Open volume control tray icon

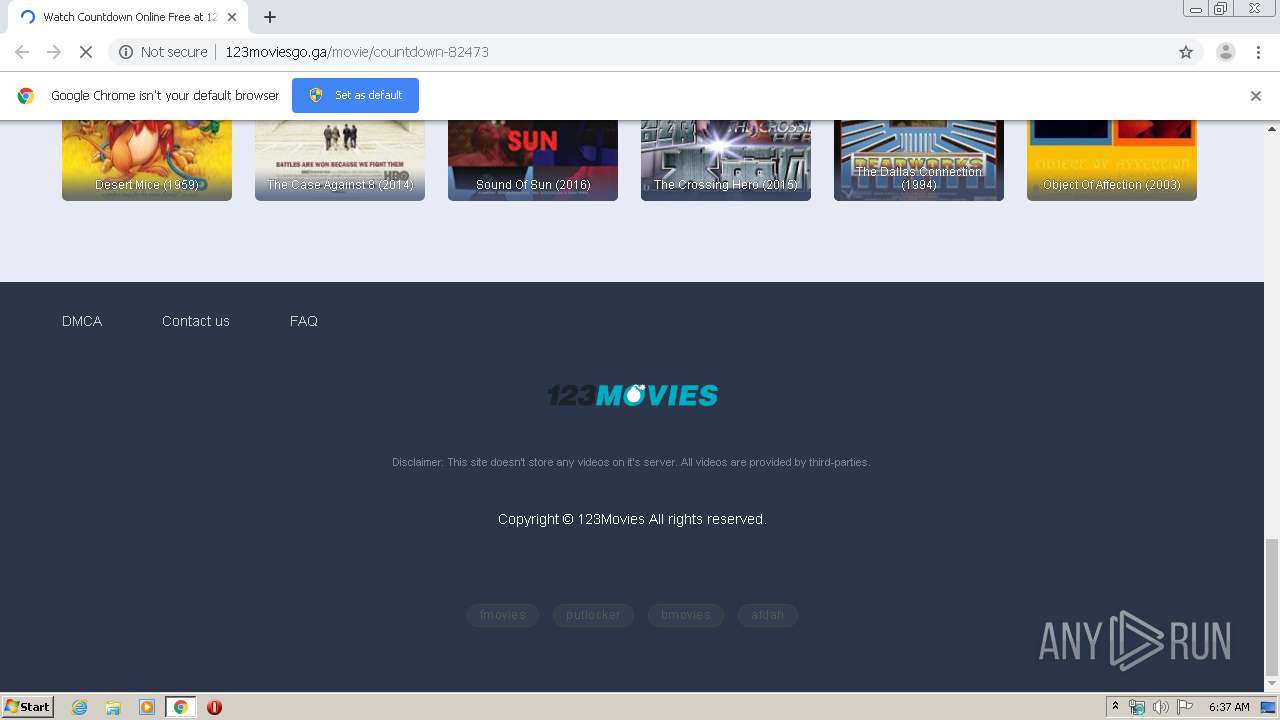coord(1160,707)
